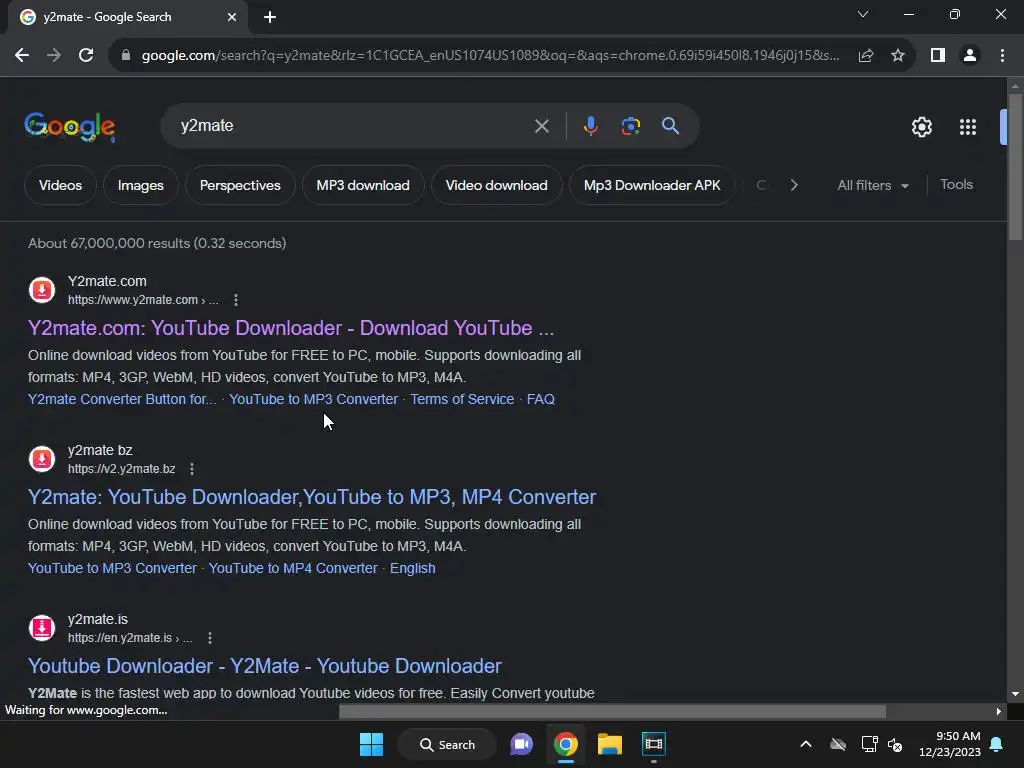The height and width of the screenshot is (768, 1024).
Task: Click the lock icon in the address bar
Action: tap(126, 56)
